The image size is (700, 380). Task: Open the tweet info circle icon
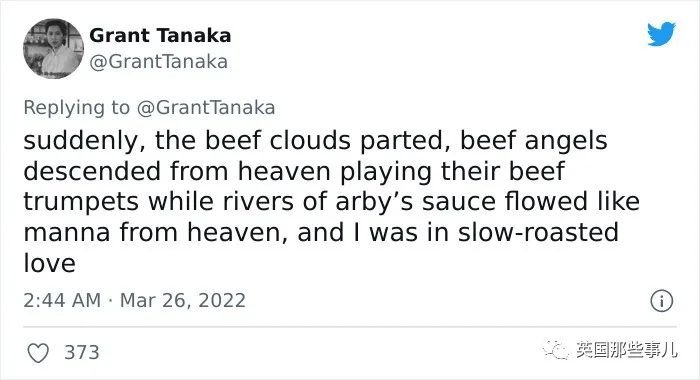(661, 301)
